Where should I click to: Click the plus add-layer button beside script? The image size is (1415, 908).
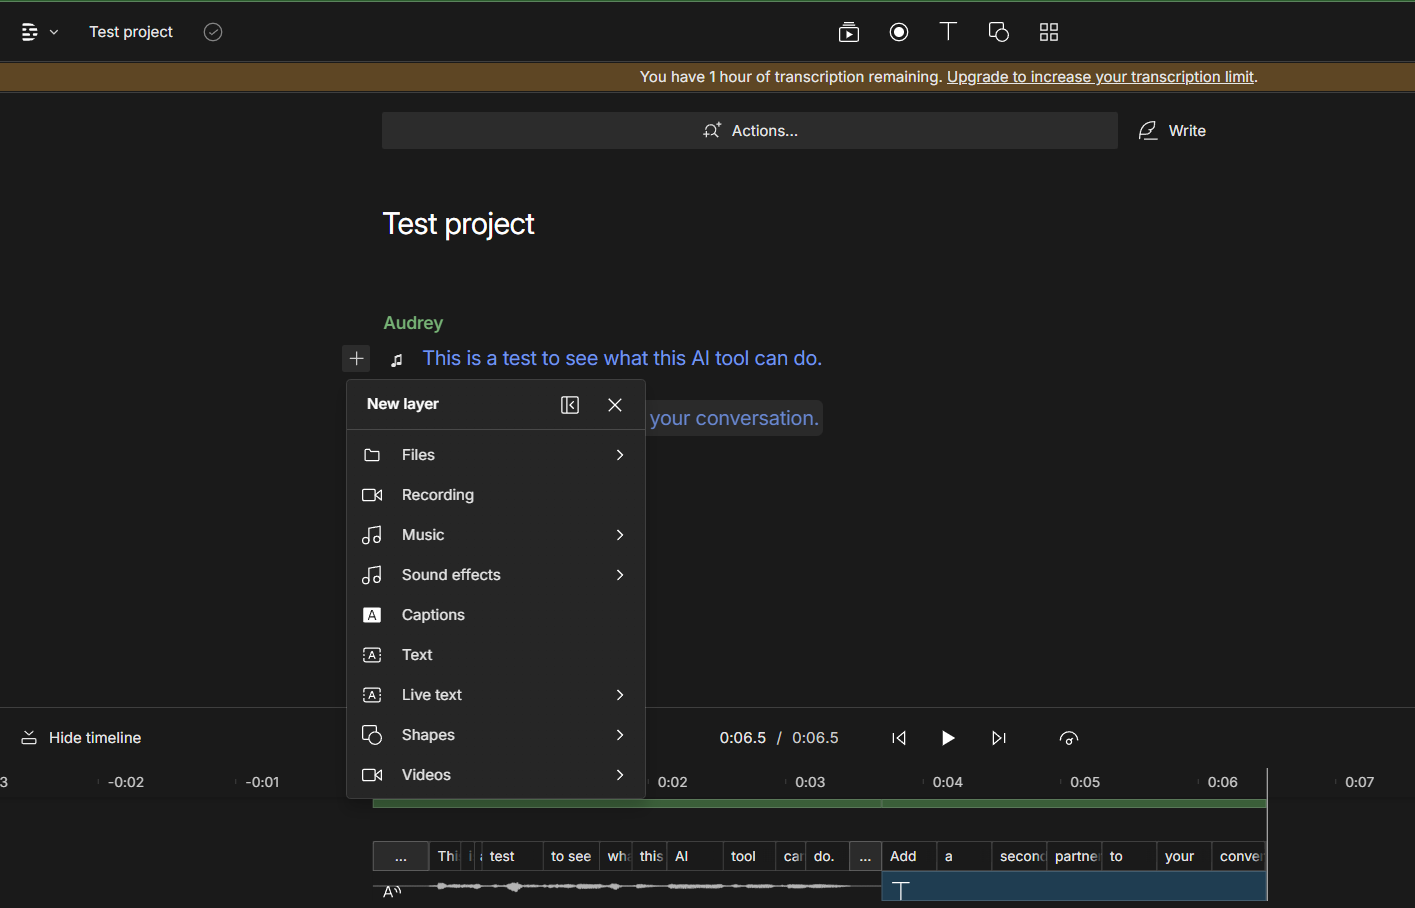point(357,359)
